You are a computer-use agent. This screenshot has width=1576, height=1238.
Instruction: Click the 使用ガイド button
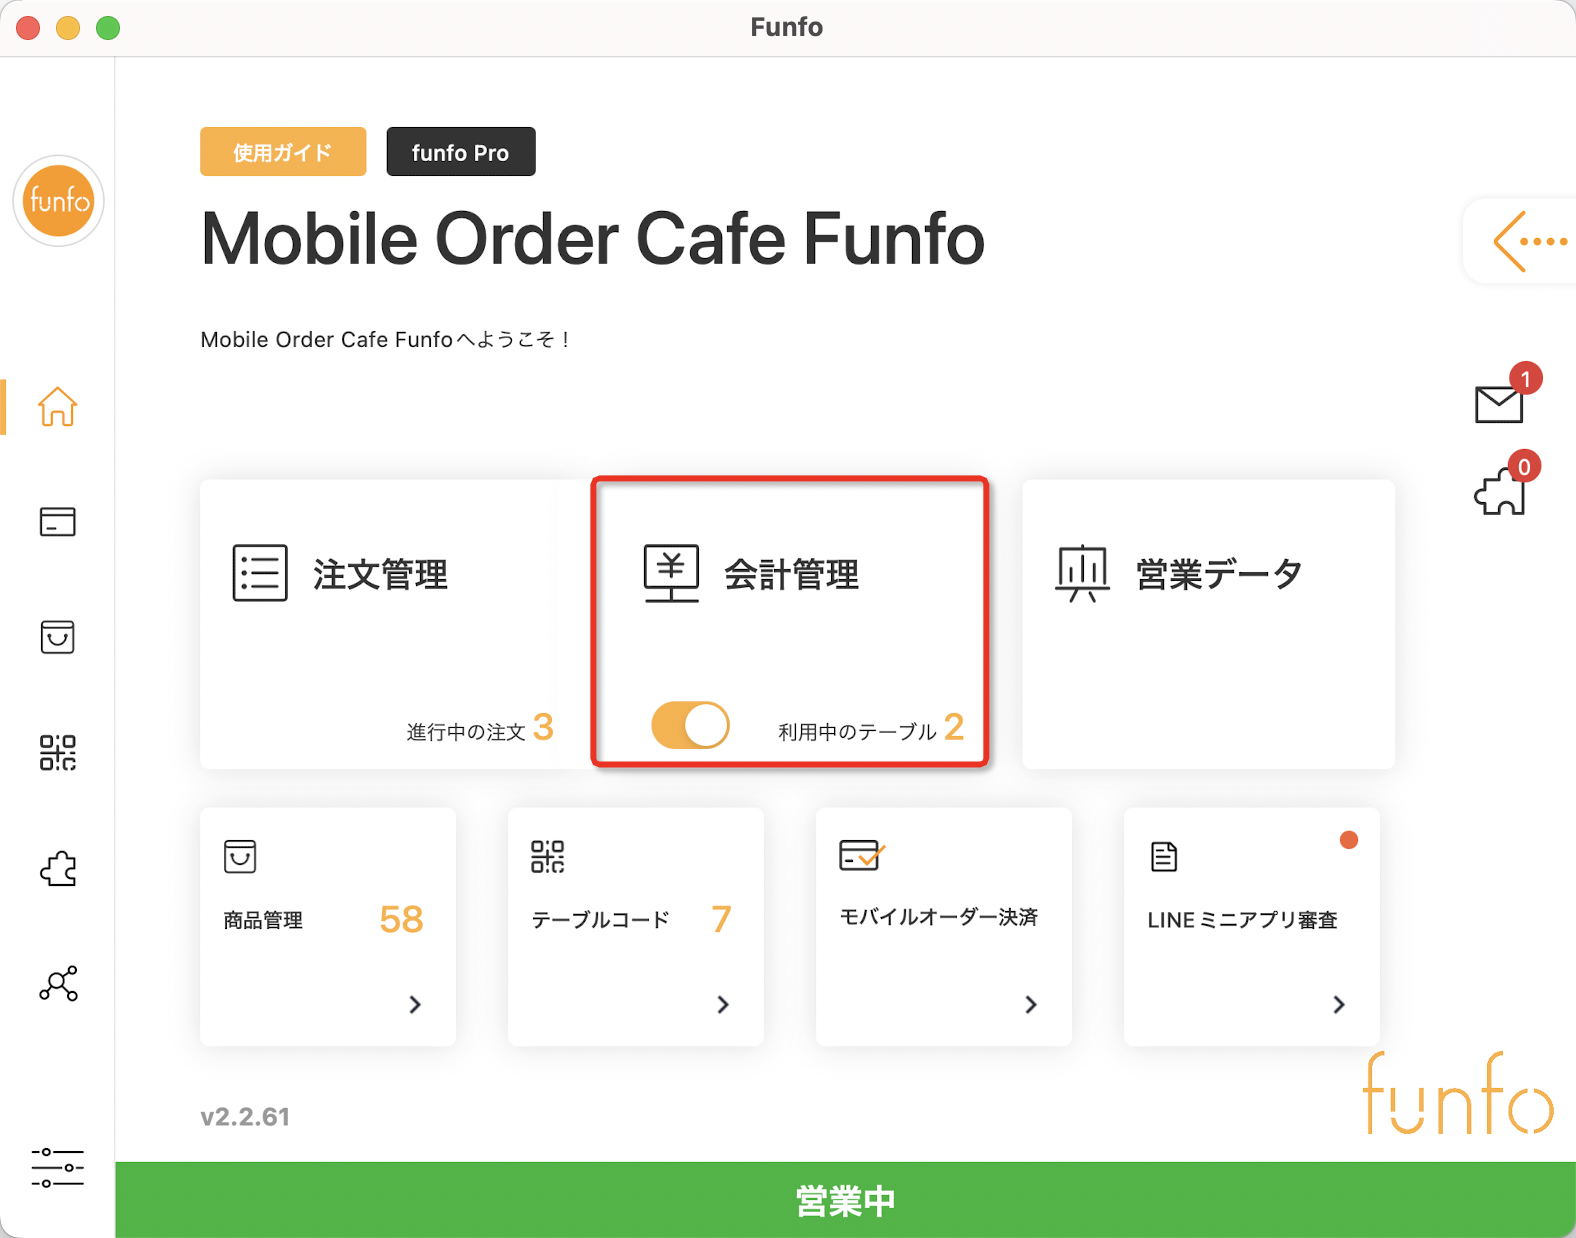(x=283, y=152)
